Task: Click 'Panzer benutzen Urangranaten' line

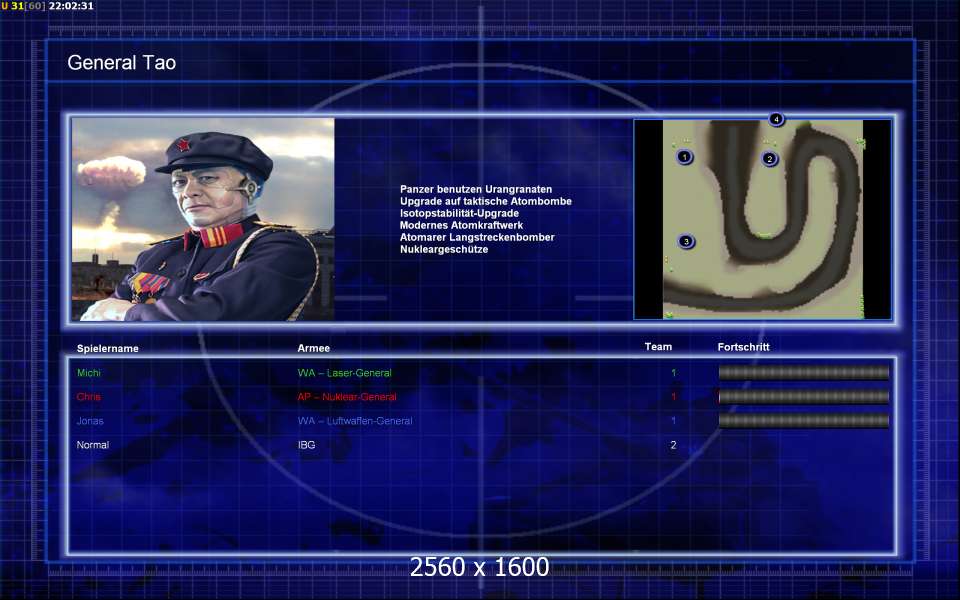Action: click(476, 189)
